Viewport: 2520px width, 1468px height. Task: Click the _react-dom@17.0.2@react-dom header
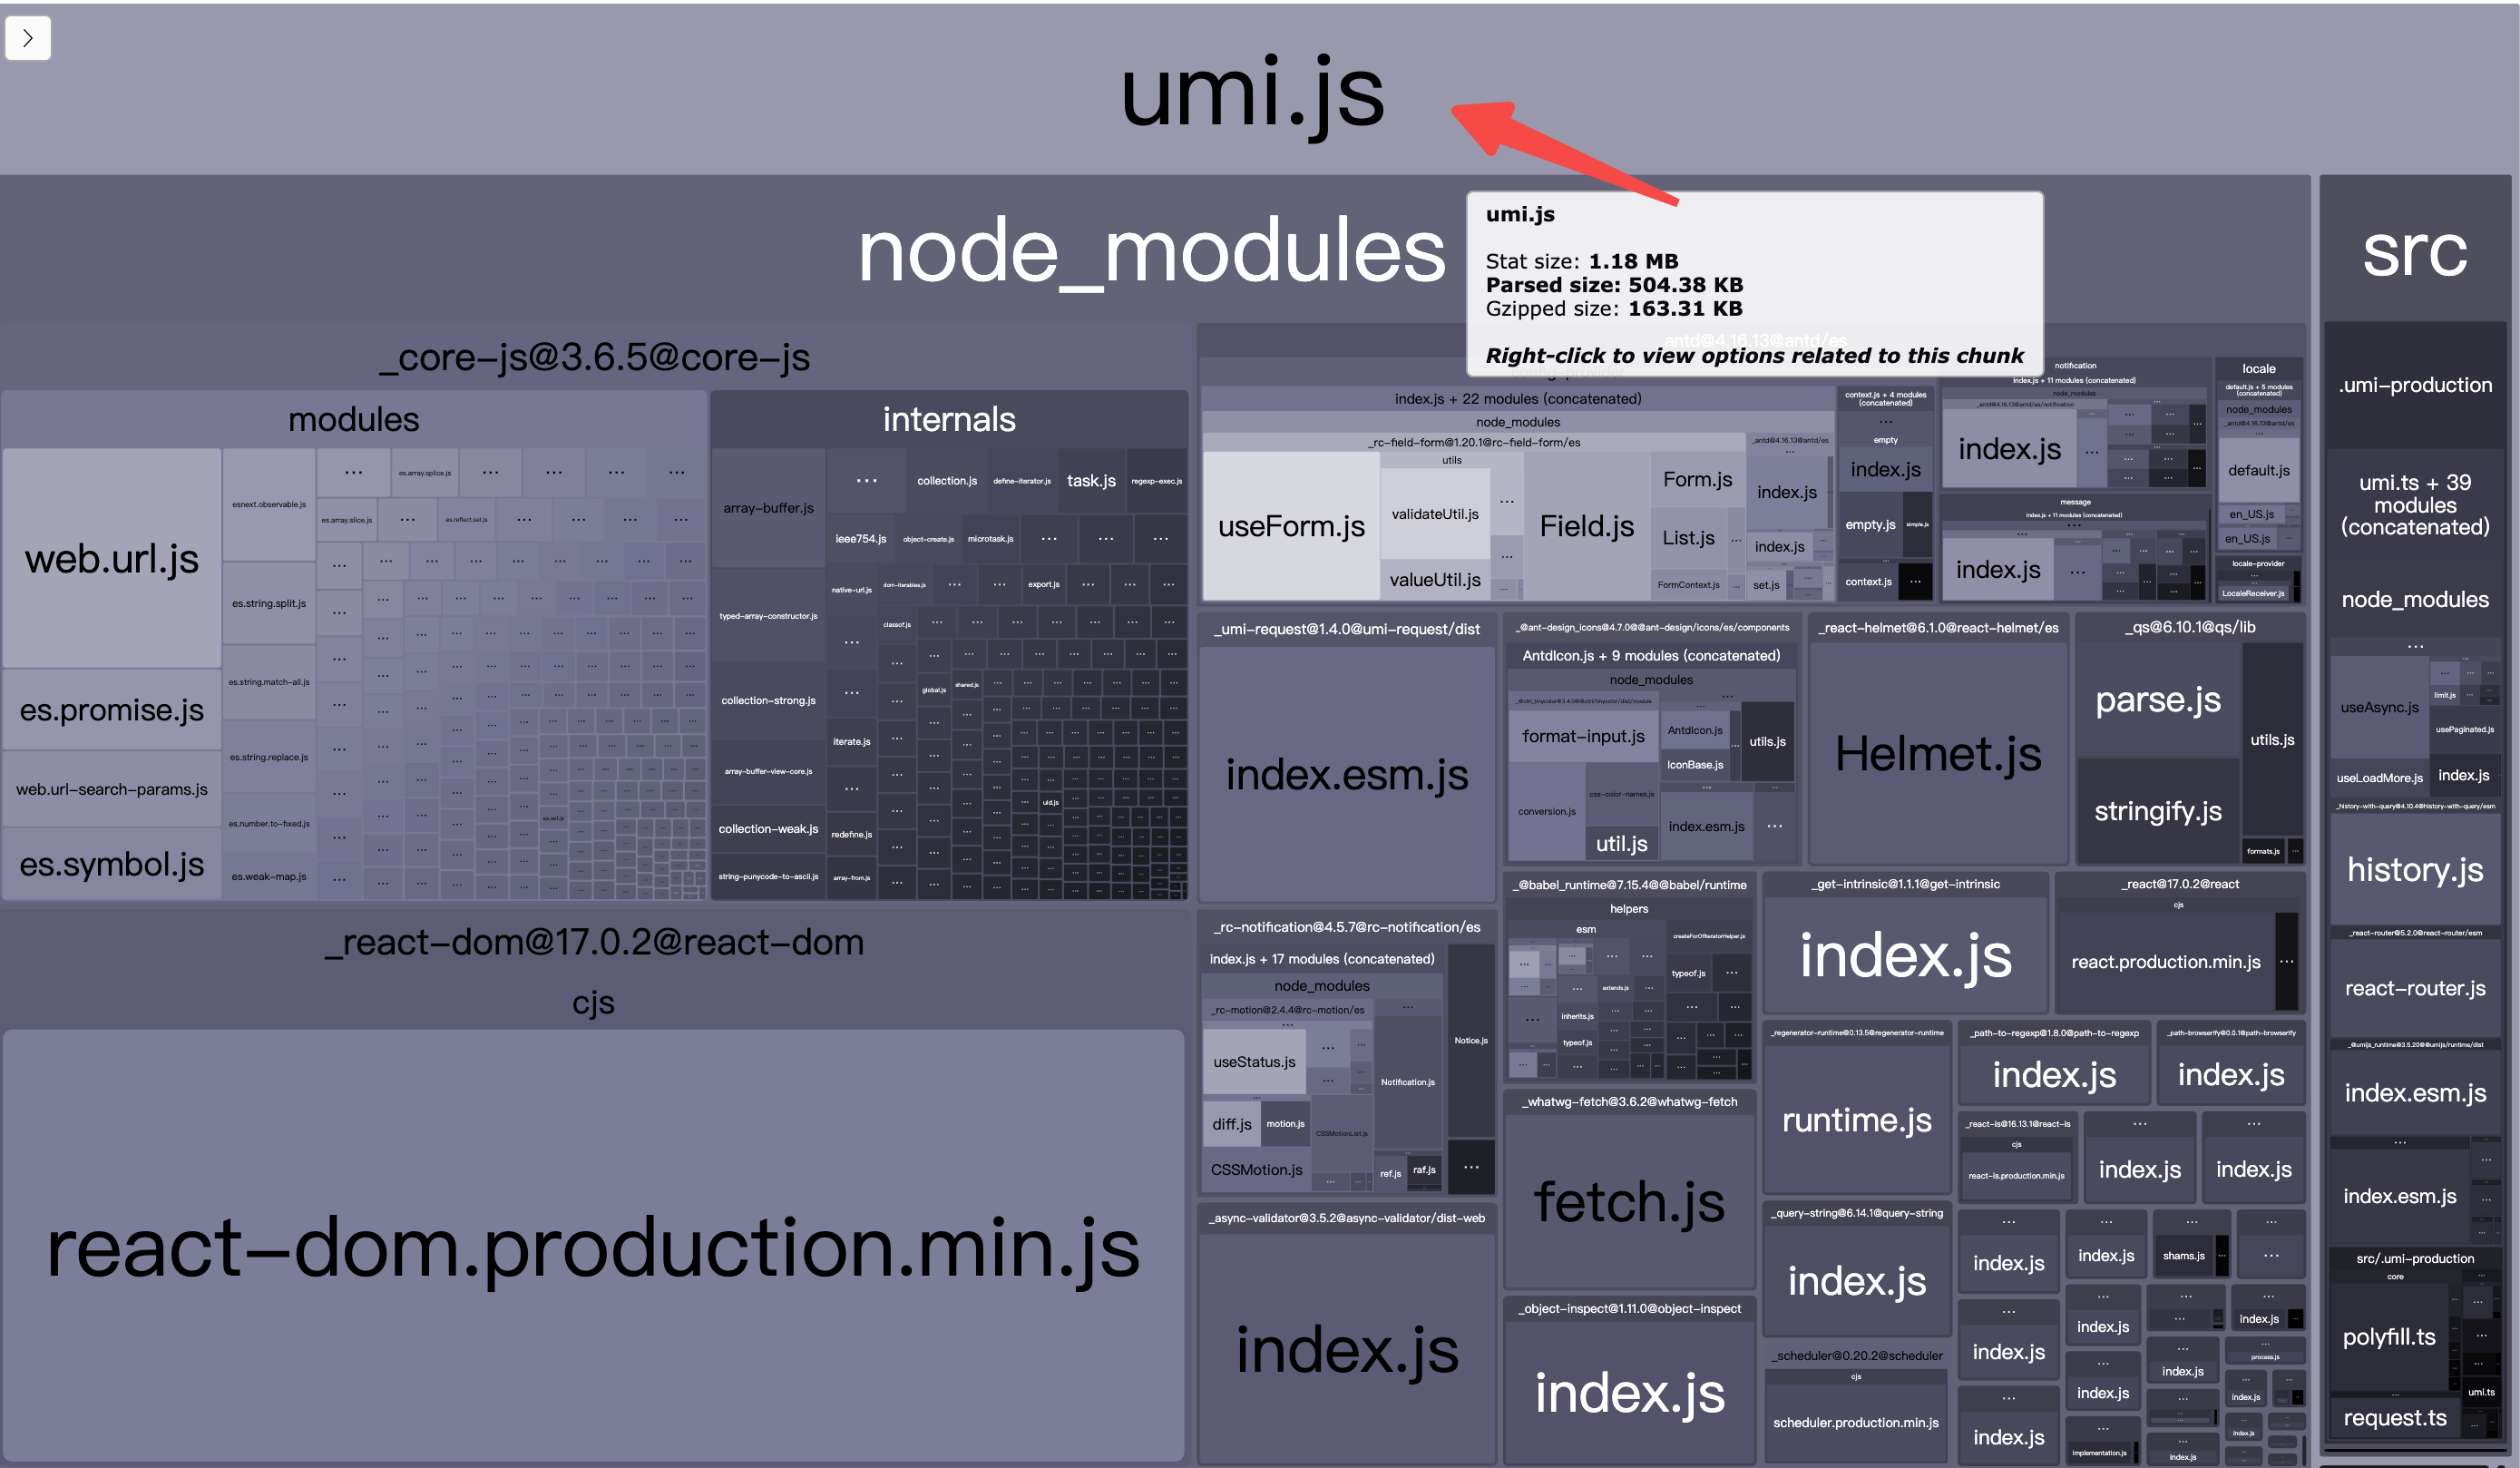pos(594,942)
